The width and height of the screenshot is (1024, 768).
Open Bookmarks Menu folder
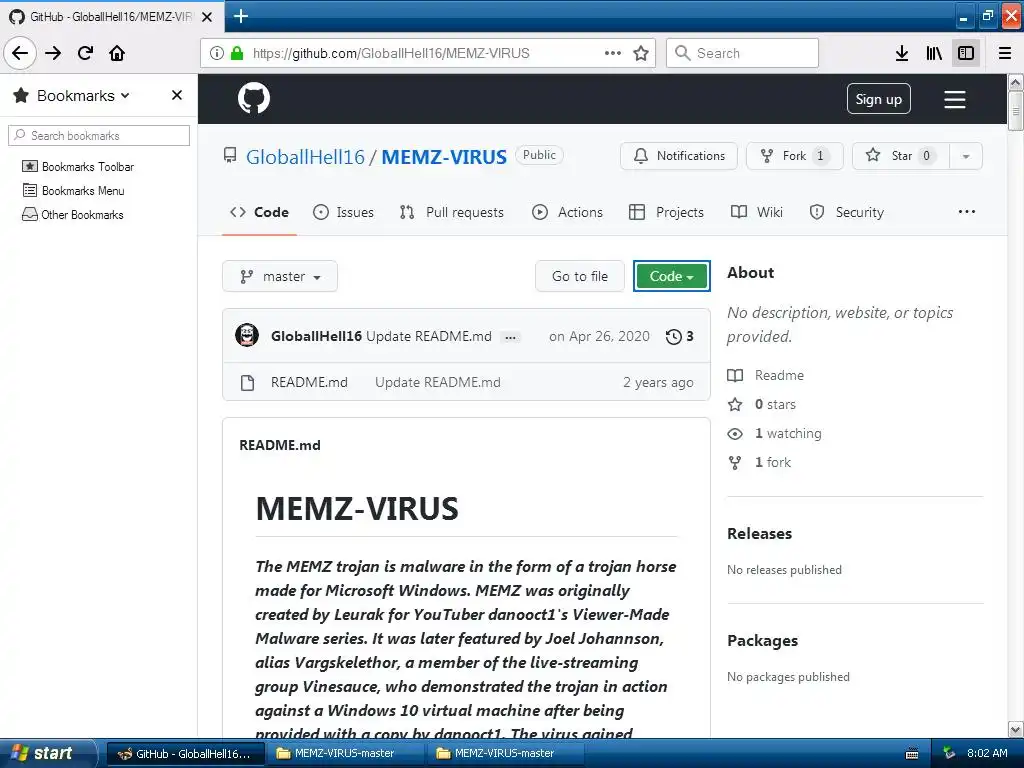click(73, 191)
